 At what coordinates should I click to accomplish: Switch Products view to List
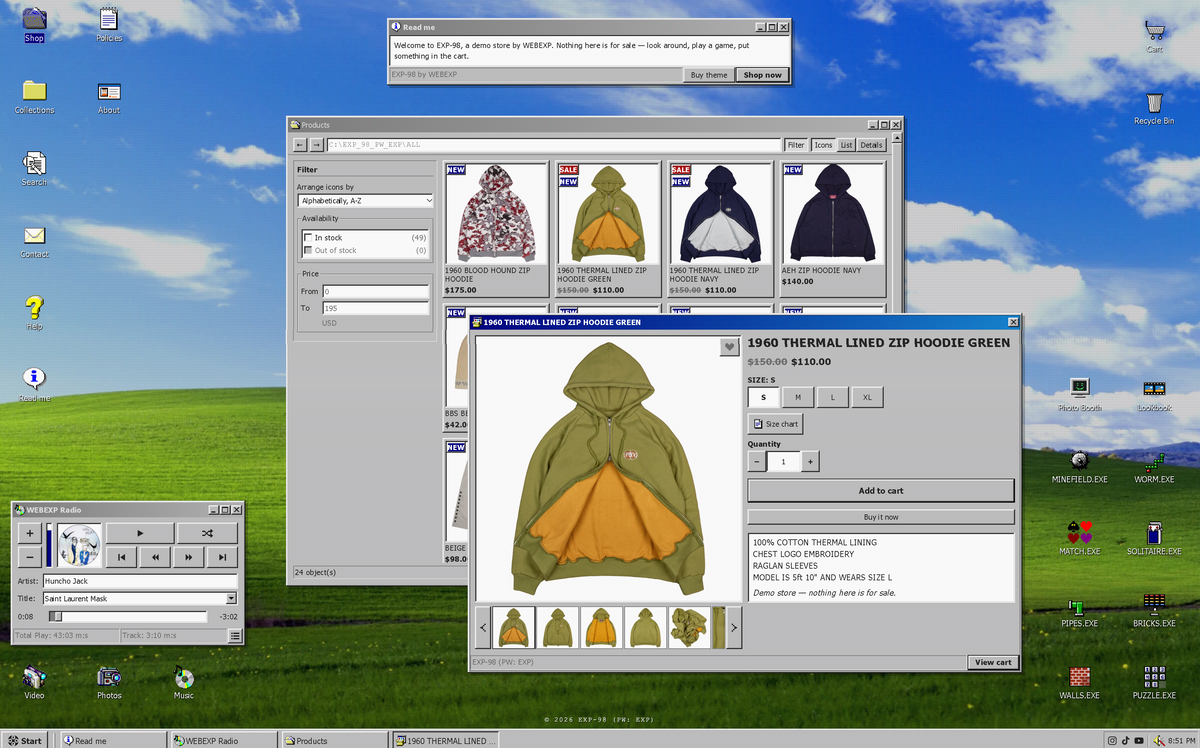click(x=846, y=145)
